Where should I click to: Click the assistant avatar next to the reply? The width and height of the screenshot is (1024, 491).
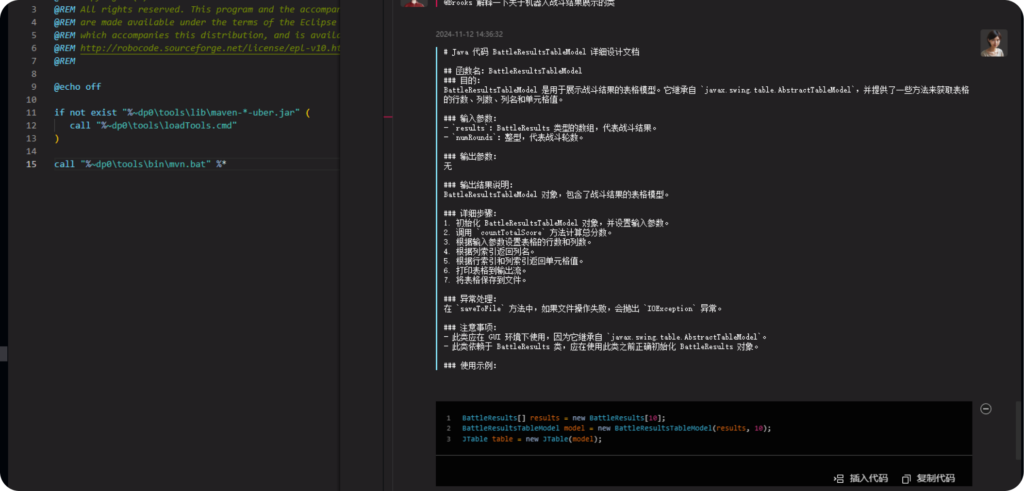tap(993, 42)
